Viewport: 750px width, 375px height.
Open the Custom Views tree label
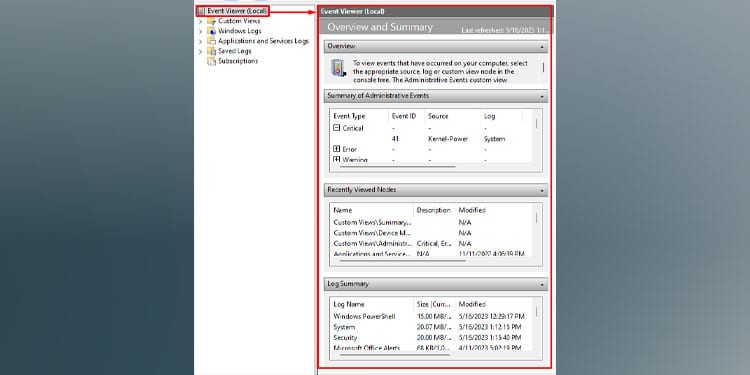[x=239, y=21]
